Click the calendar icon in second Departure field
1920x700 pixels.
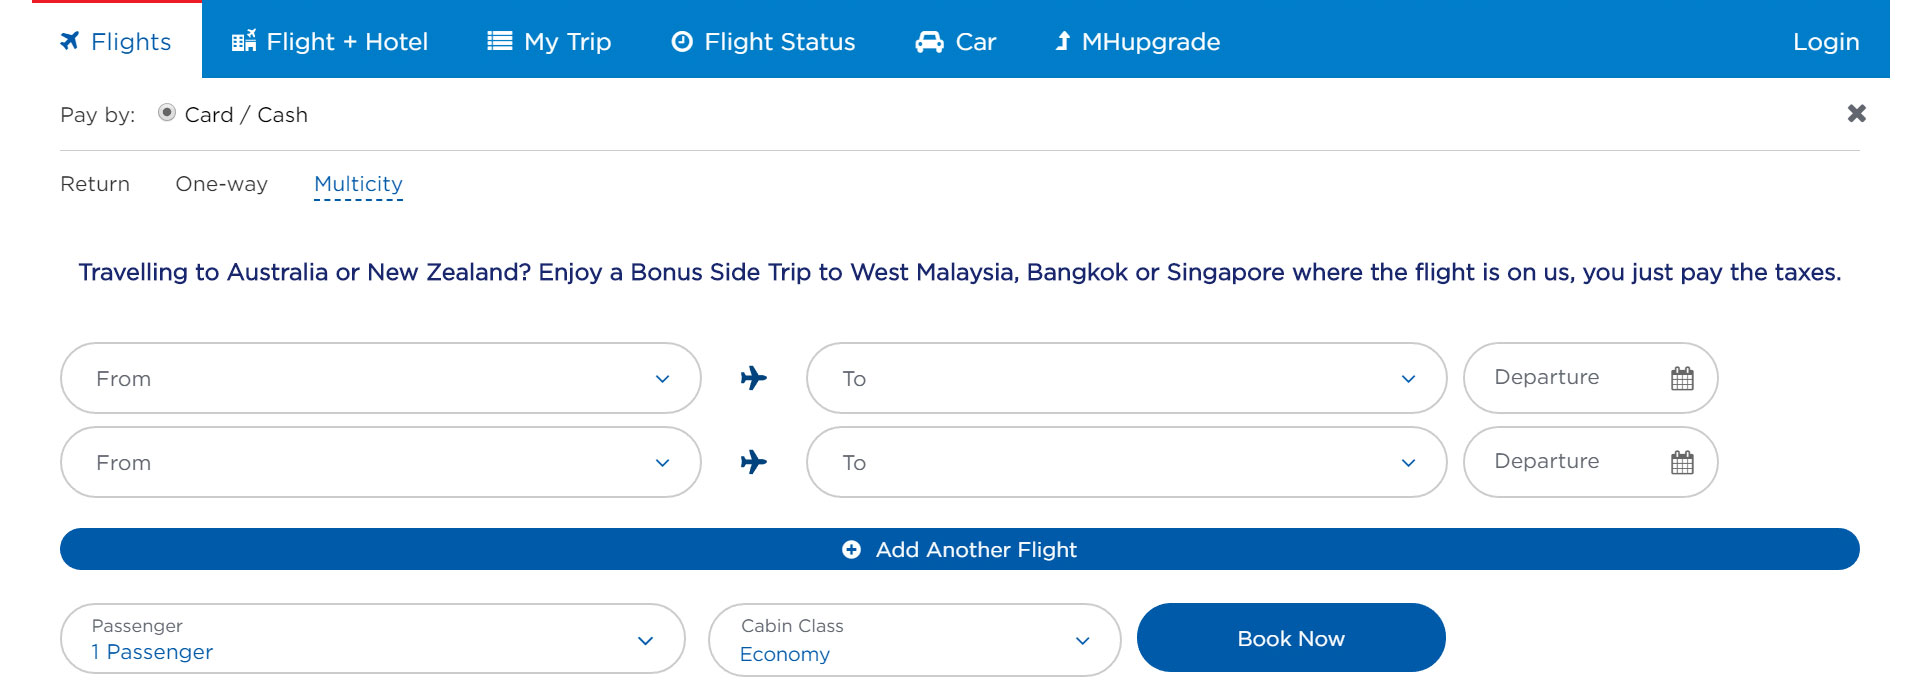[x=1682, y=462]
